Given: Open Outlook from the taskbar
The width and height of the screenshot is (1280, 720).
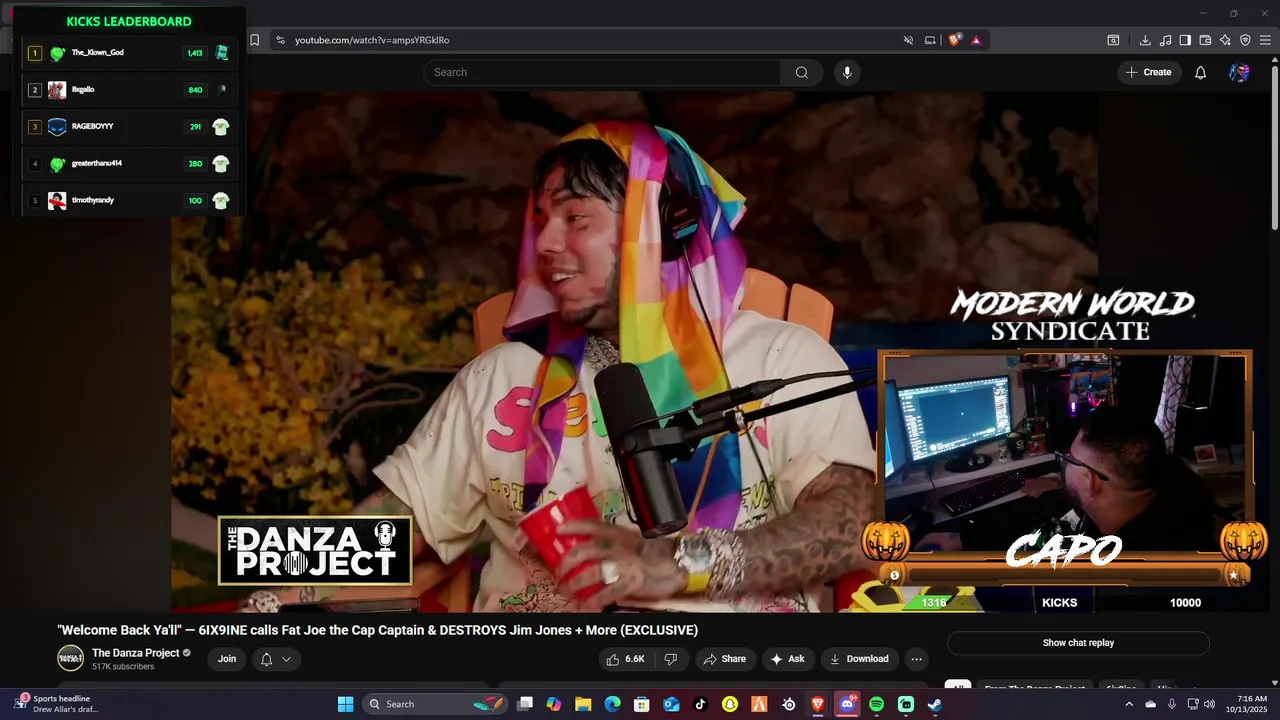Looking at the screenshot, I should click(x=671, y=704).
